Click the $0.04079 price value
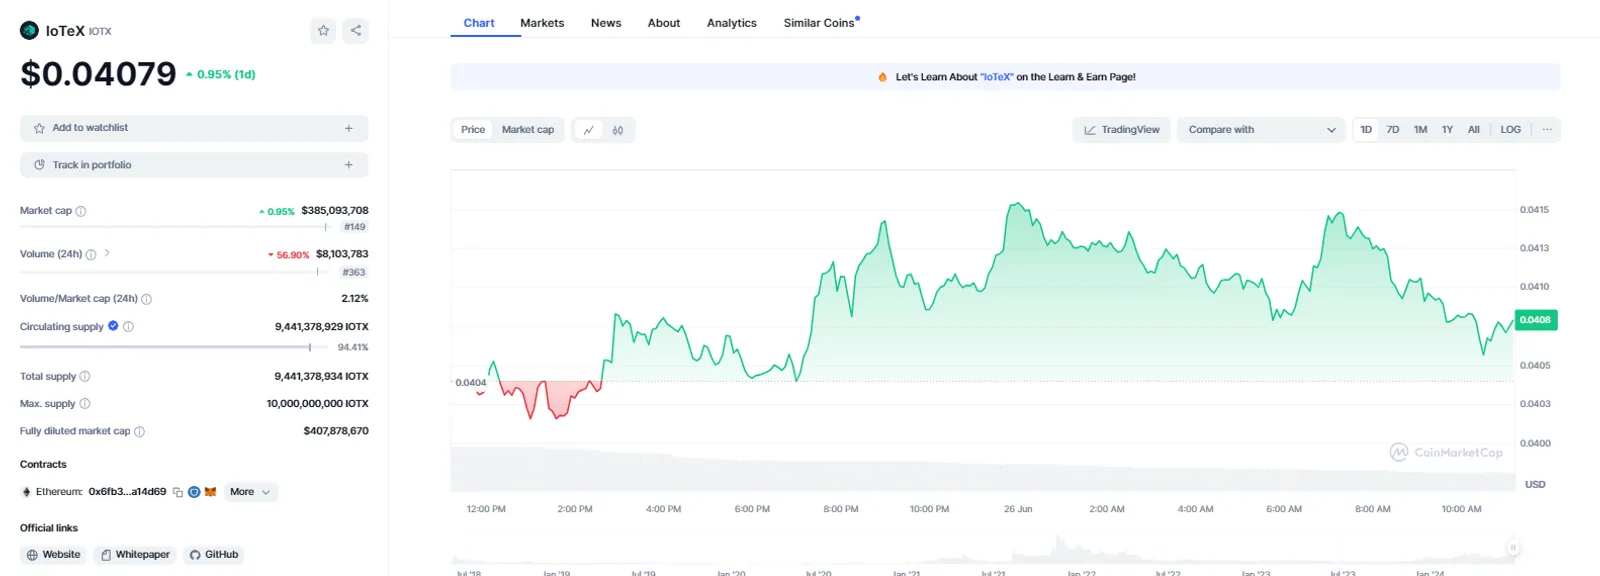The image size is (1600, 576). pos(98,74)
